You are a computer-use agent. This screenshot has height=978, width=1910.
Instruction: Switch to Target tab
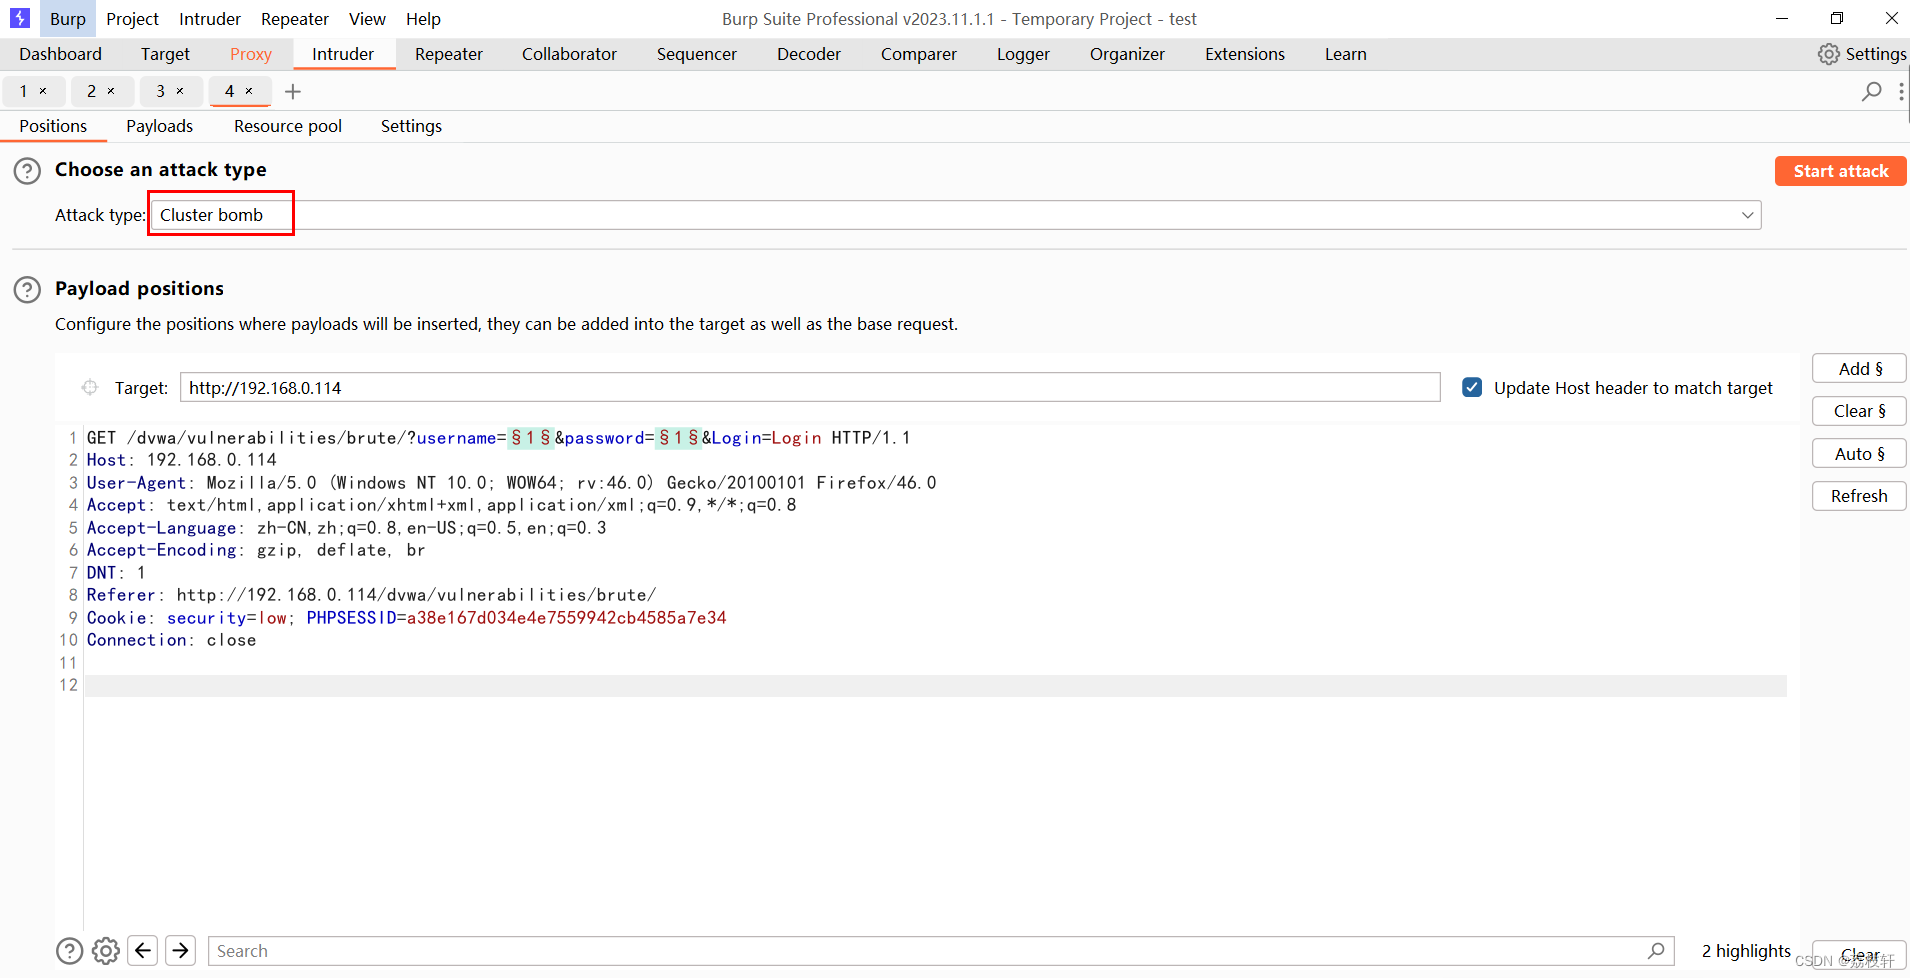165,54
